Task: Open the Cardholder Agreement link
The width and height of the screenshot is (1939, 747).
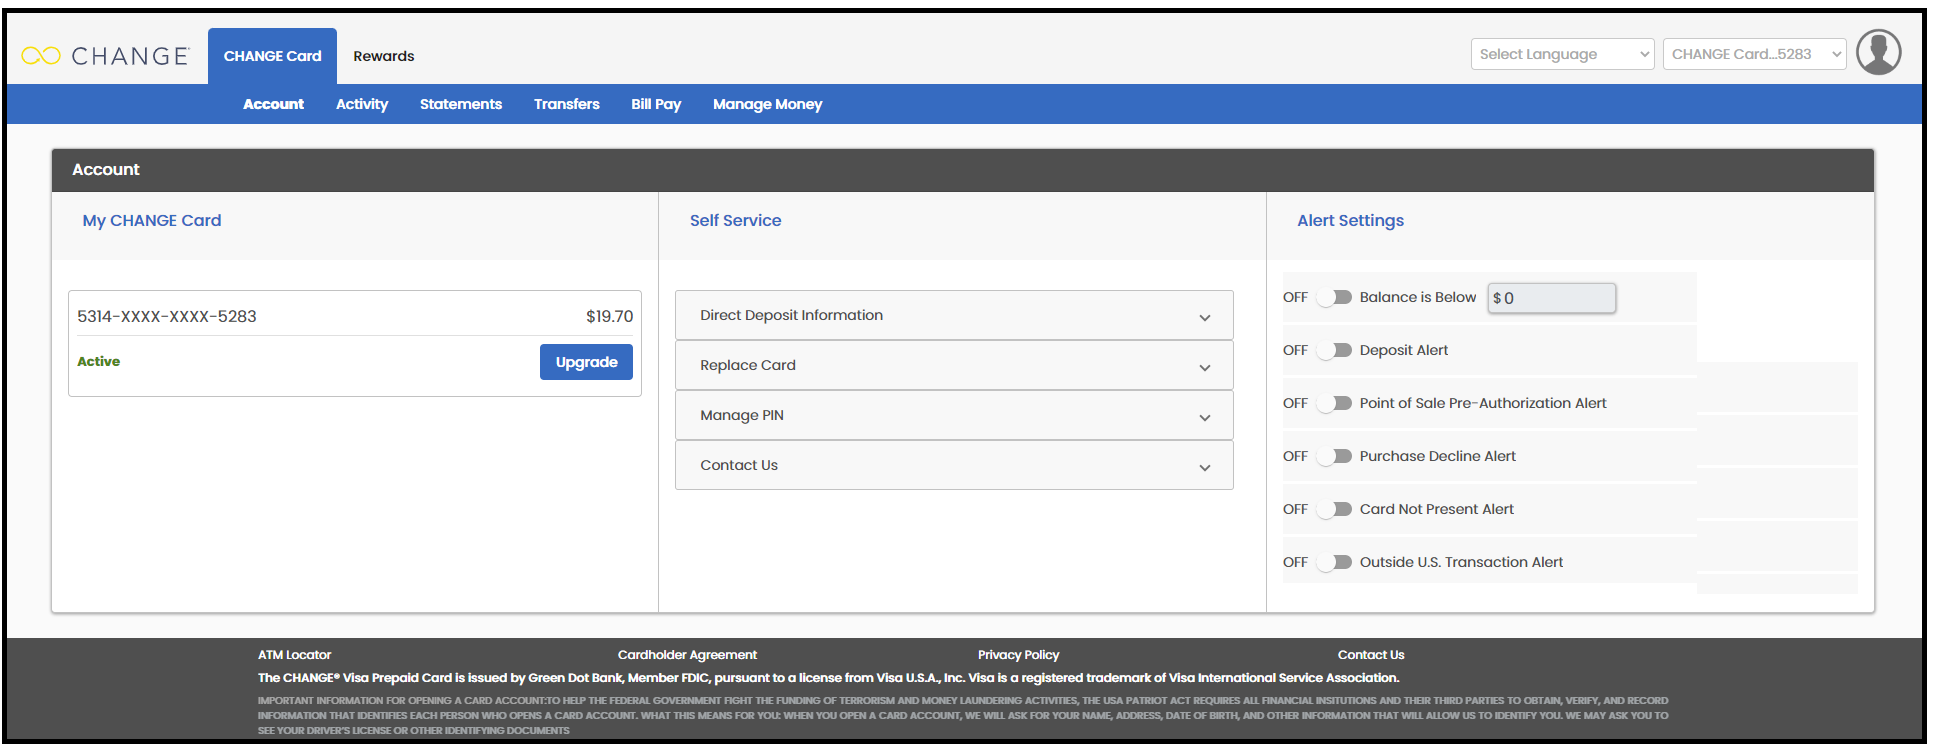Action: 687,655
